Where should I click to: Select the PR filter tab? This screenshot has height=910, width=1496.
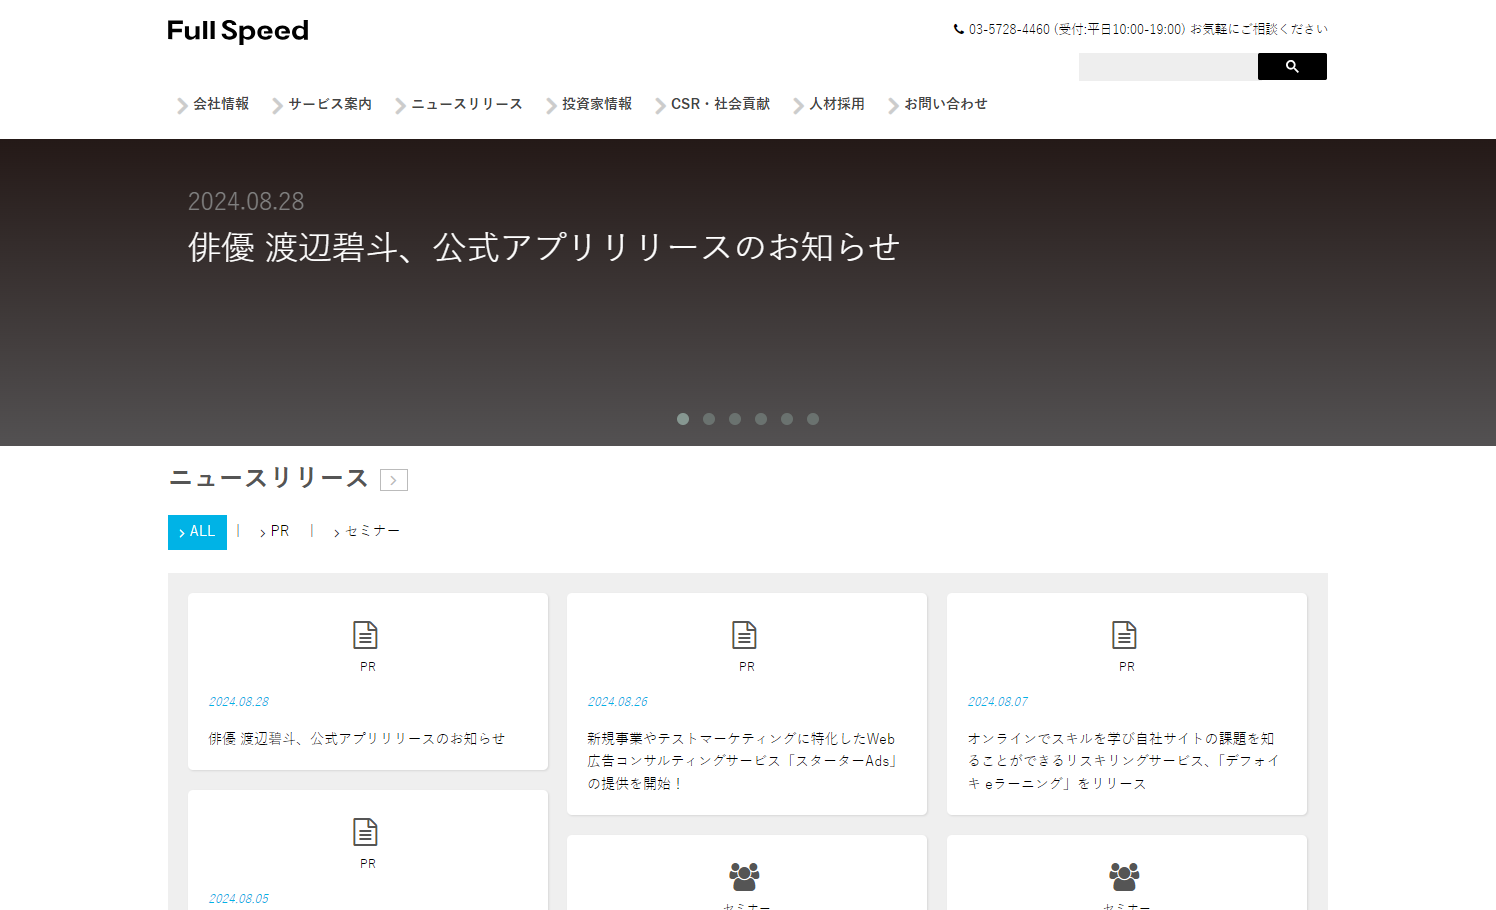click(x=275, y=532)
